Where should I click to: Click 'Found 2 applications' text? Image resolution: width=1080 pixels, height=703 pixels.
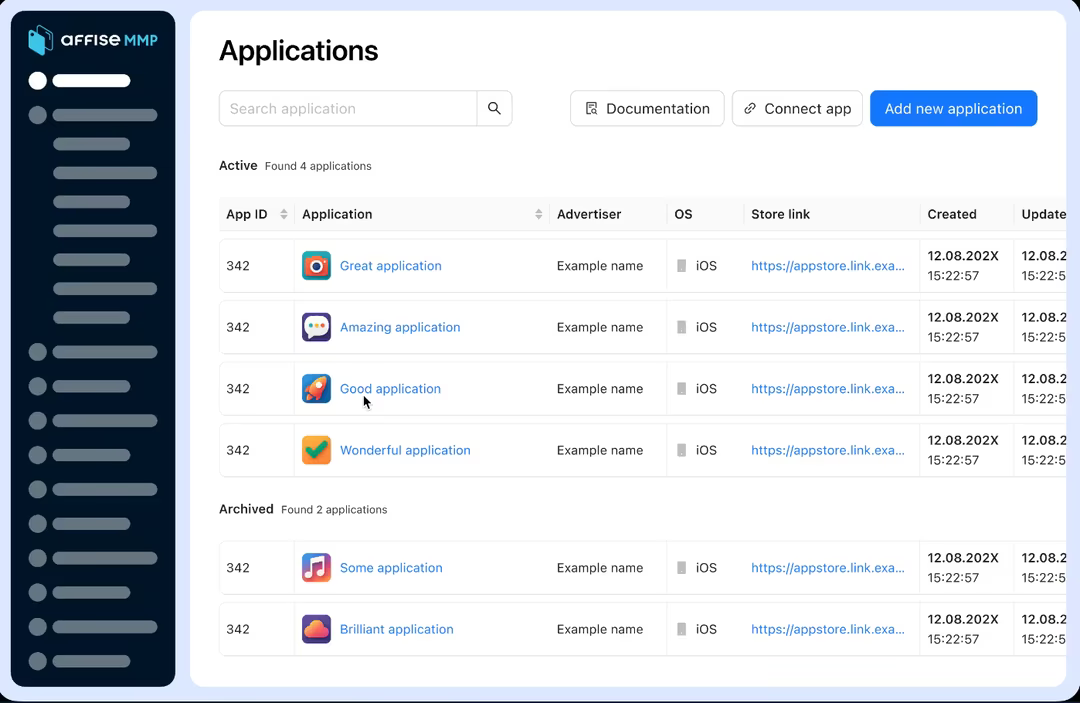334,510
